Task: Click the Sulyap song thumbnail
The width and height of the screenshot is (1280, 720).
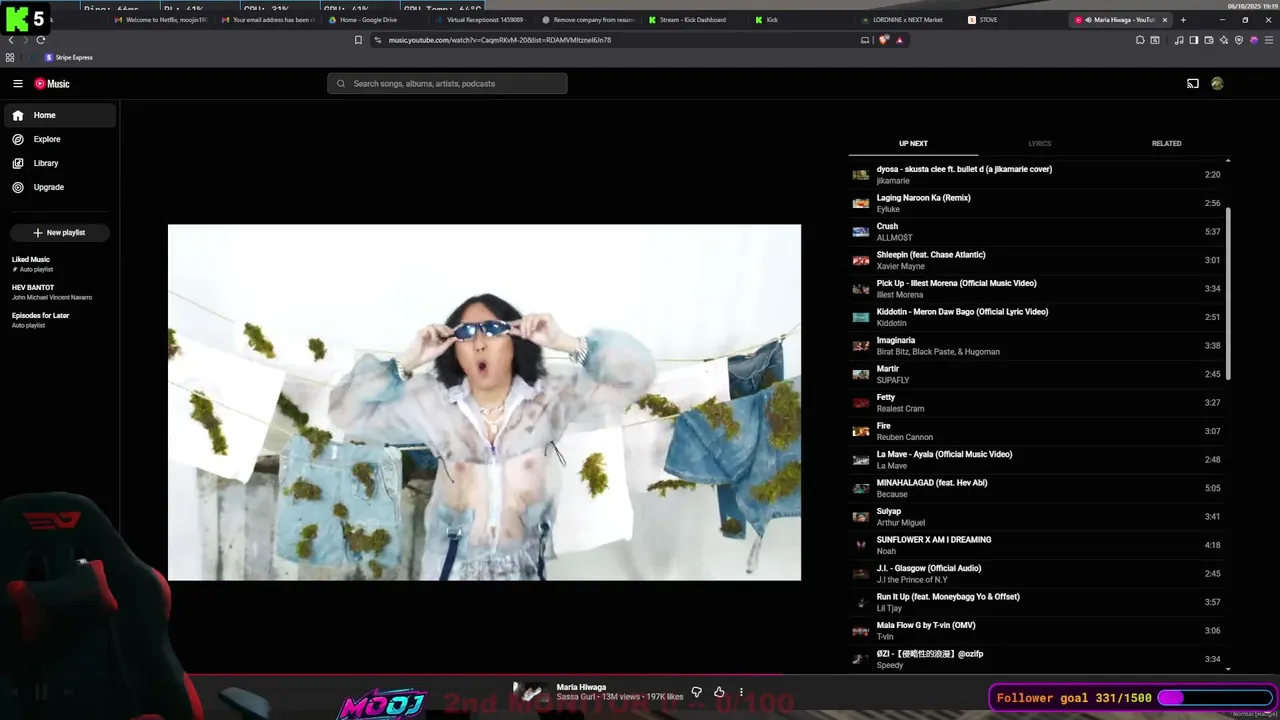Action: point(860,517)
